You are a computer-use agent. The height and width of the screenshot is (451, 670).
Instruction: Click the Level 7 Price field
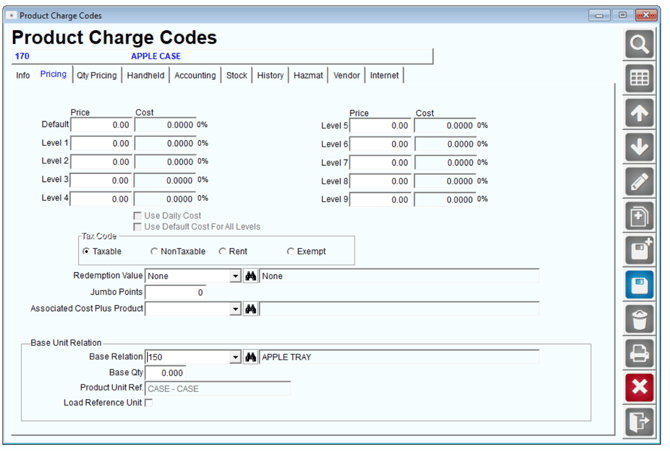click(380, 163)
